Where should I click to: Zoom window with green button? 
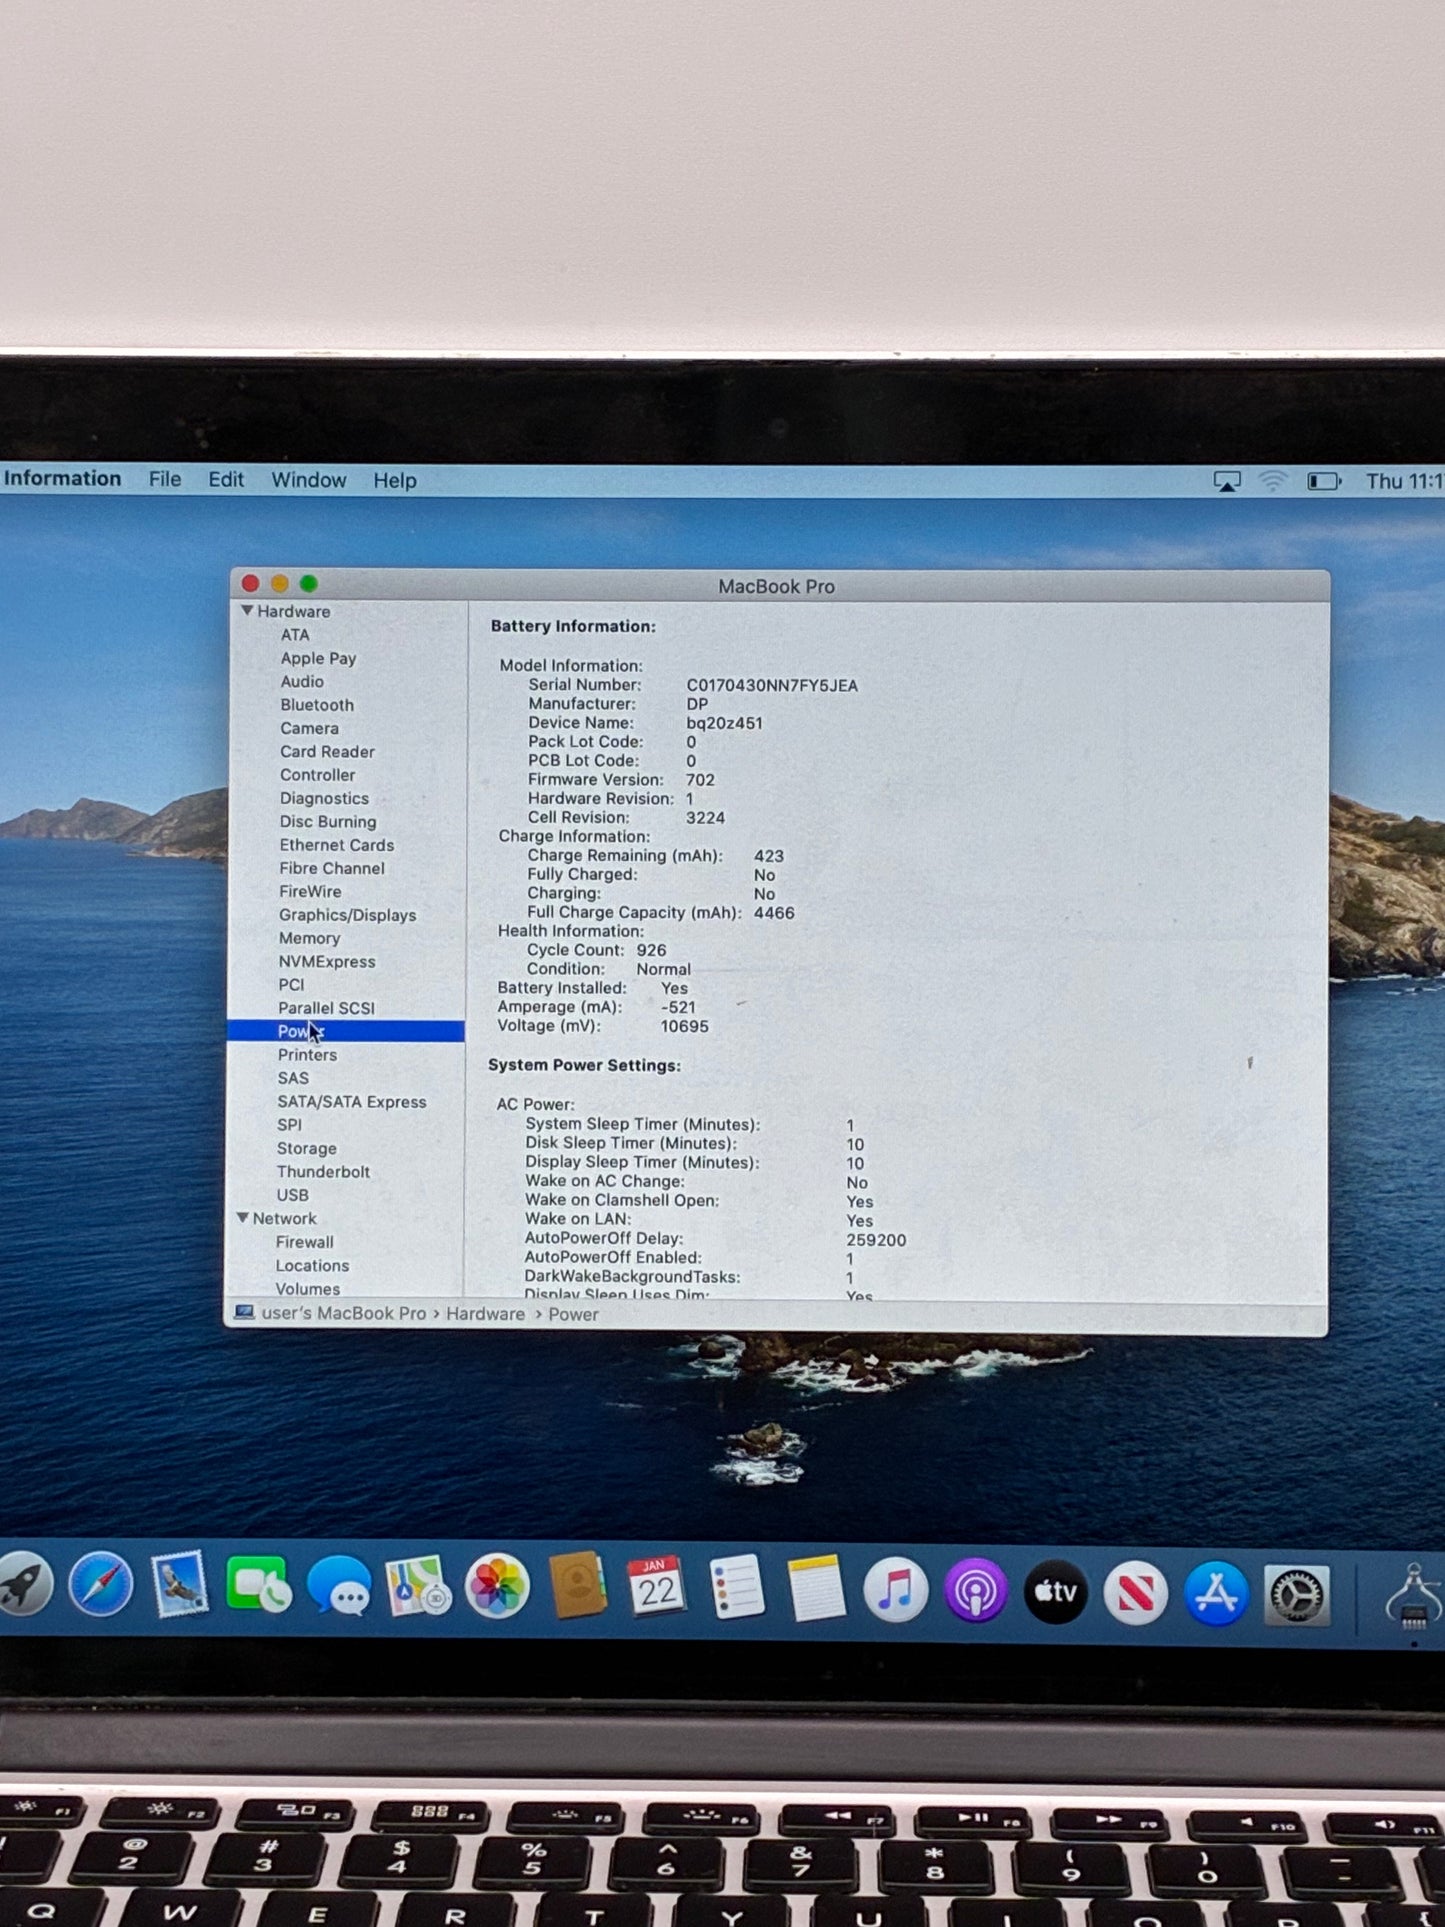point(309,583)
